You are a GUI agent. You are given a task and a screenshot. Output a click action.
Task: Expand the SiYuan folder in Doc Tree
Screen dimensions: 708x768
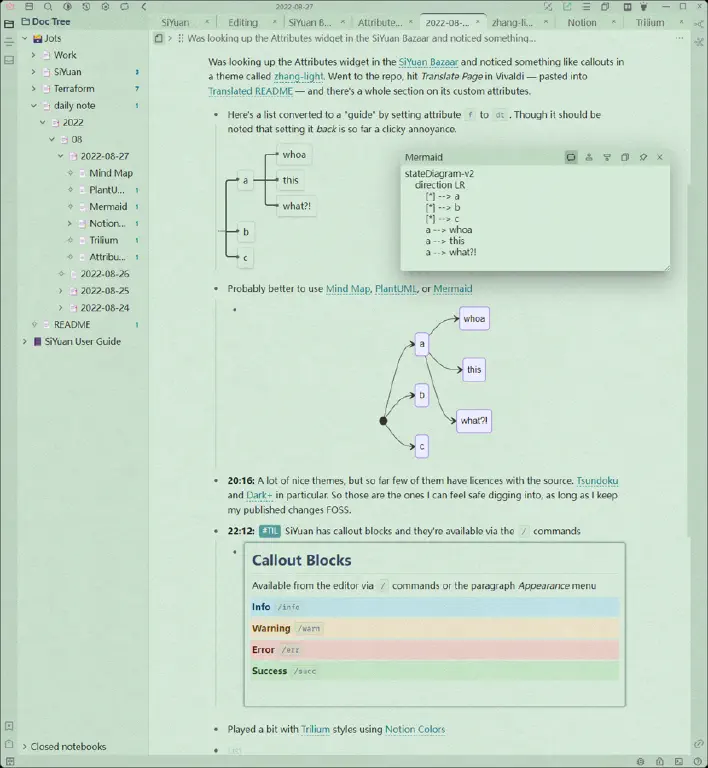point(33,72)
